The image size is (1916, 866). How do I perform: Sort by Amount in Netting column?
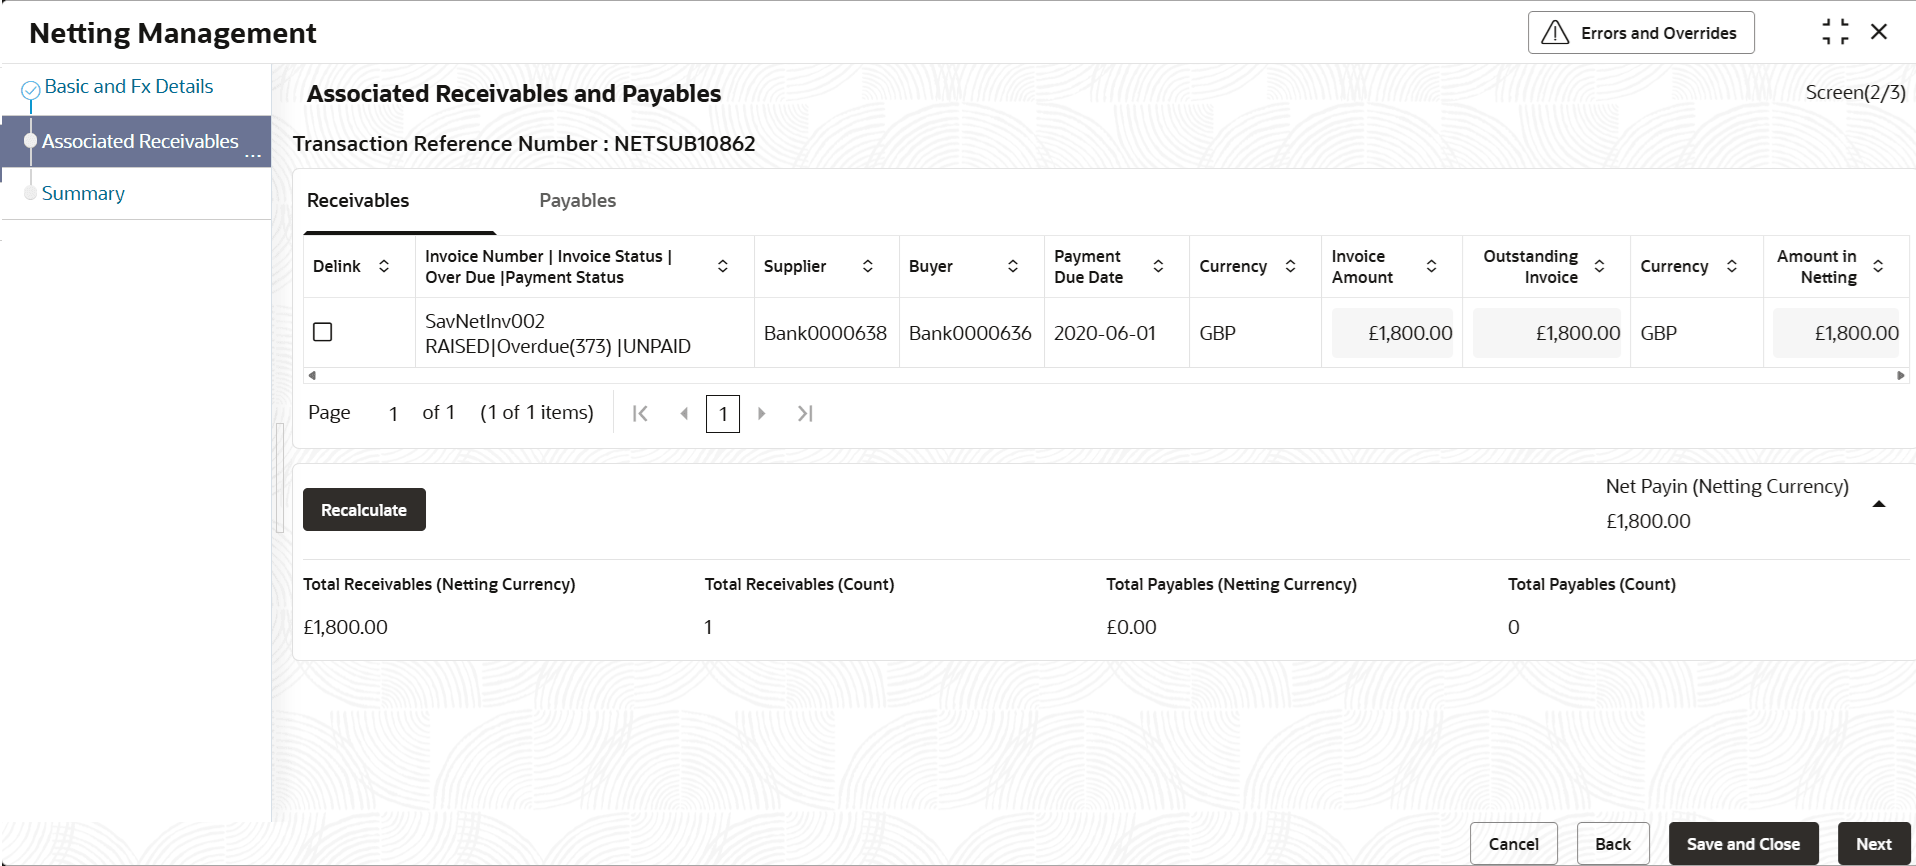point(1878,266)
